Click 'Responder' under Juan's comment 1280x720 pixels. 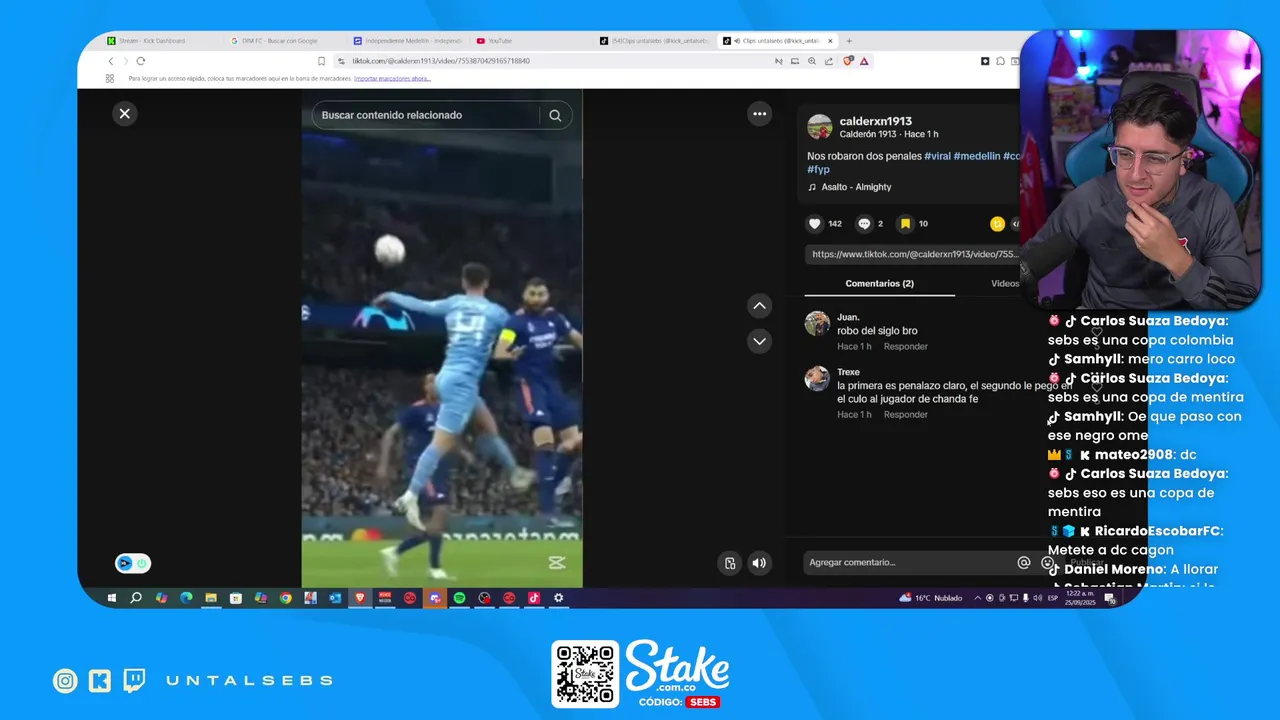[x=906, y=346]
